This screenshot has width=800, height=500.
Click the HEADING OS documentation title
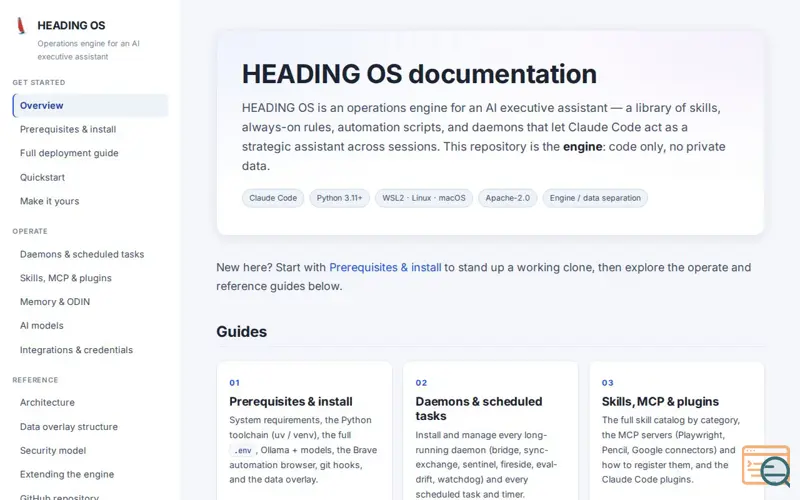[419, 74]
